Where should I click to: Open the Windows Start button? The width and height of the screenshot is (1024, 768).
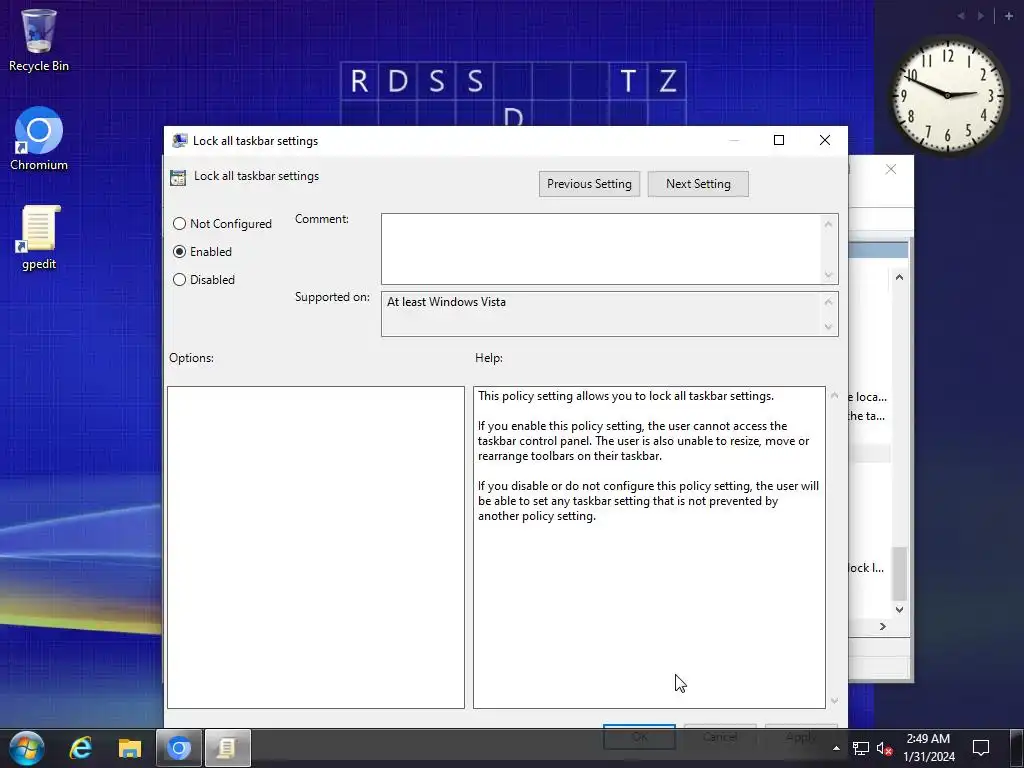click(27, 748)
